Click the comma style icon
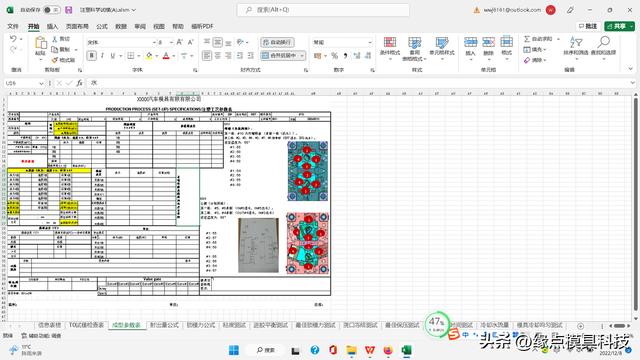Screen dimensions: 640x360 point(346,56)
